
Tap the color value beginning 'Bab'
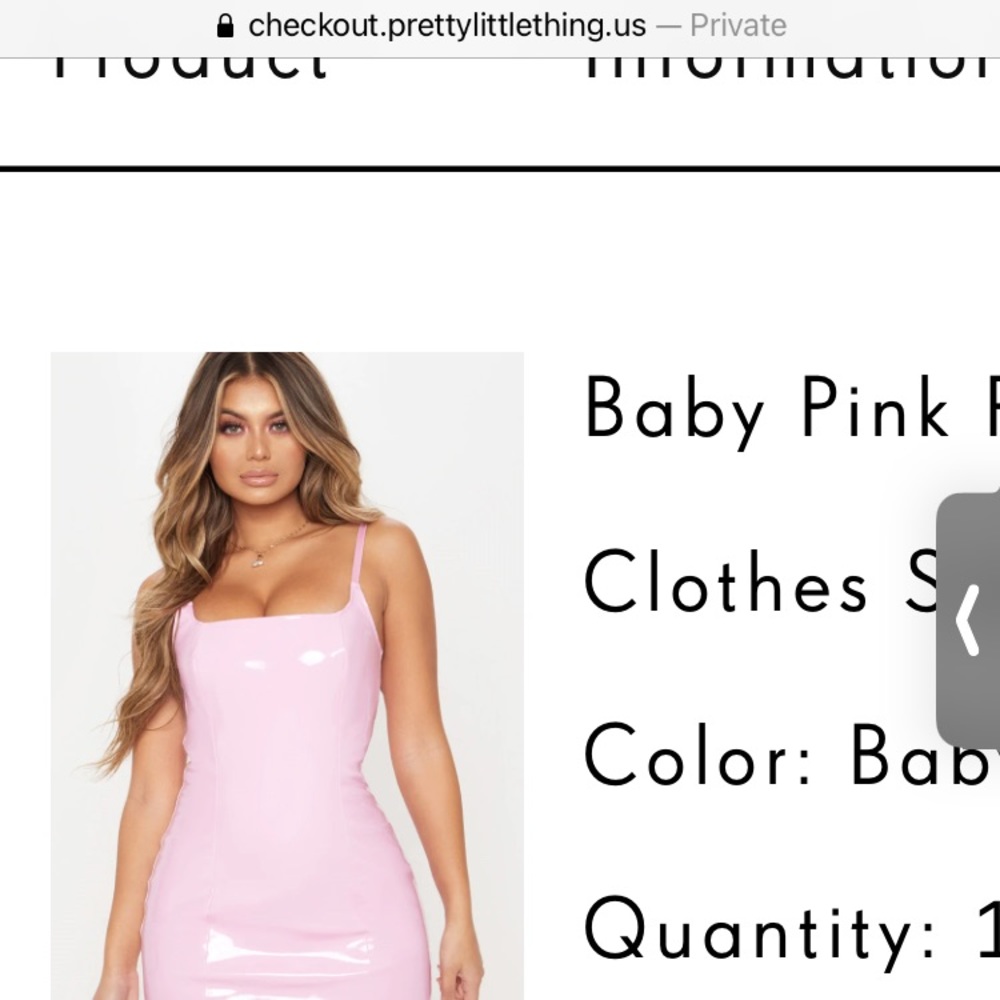925,755
